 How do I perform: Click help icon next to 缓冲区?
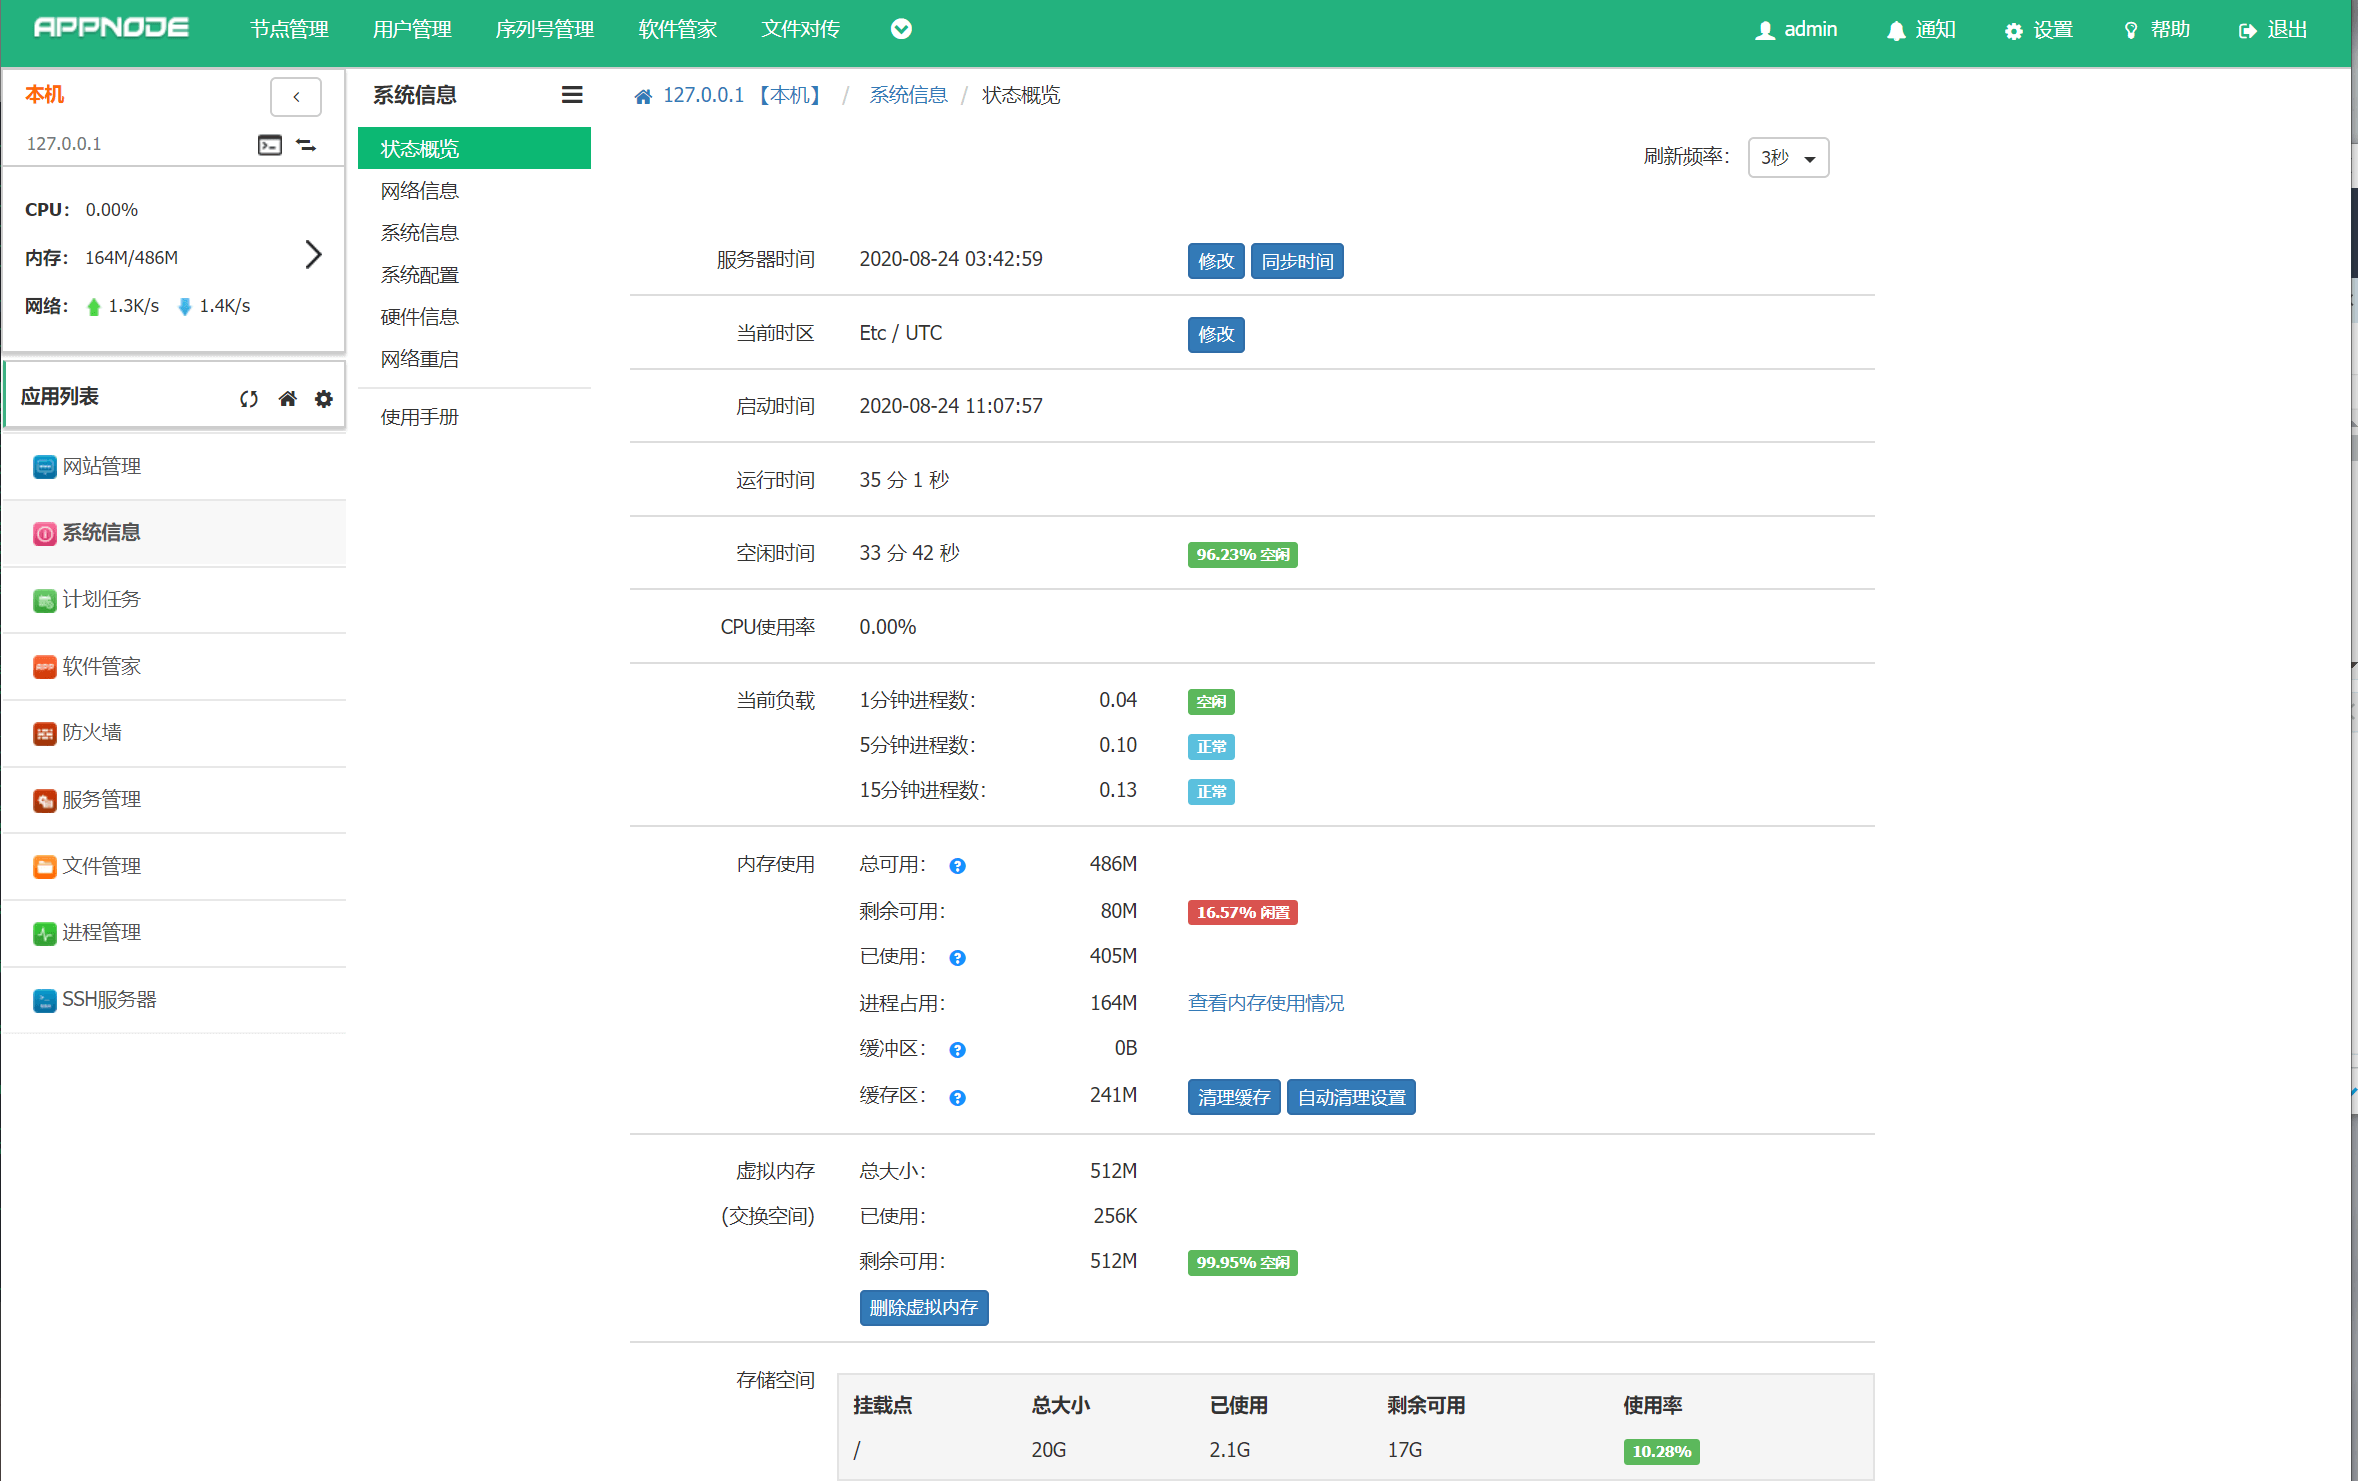tap(957, 1050)
